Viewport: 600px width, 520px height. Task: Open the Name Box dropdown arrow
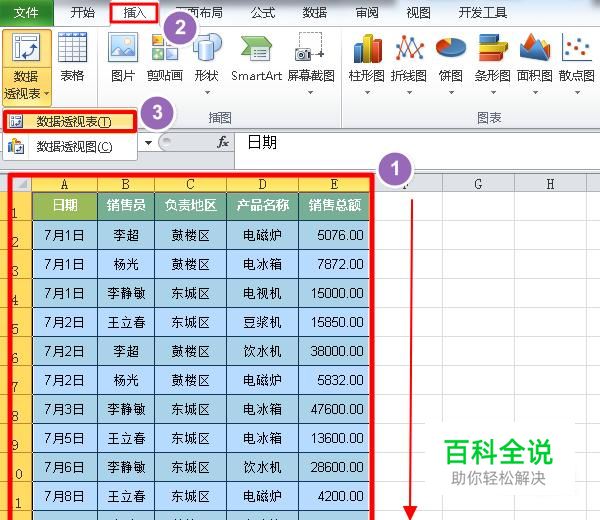(148, 143)
